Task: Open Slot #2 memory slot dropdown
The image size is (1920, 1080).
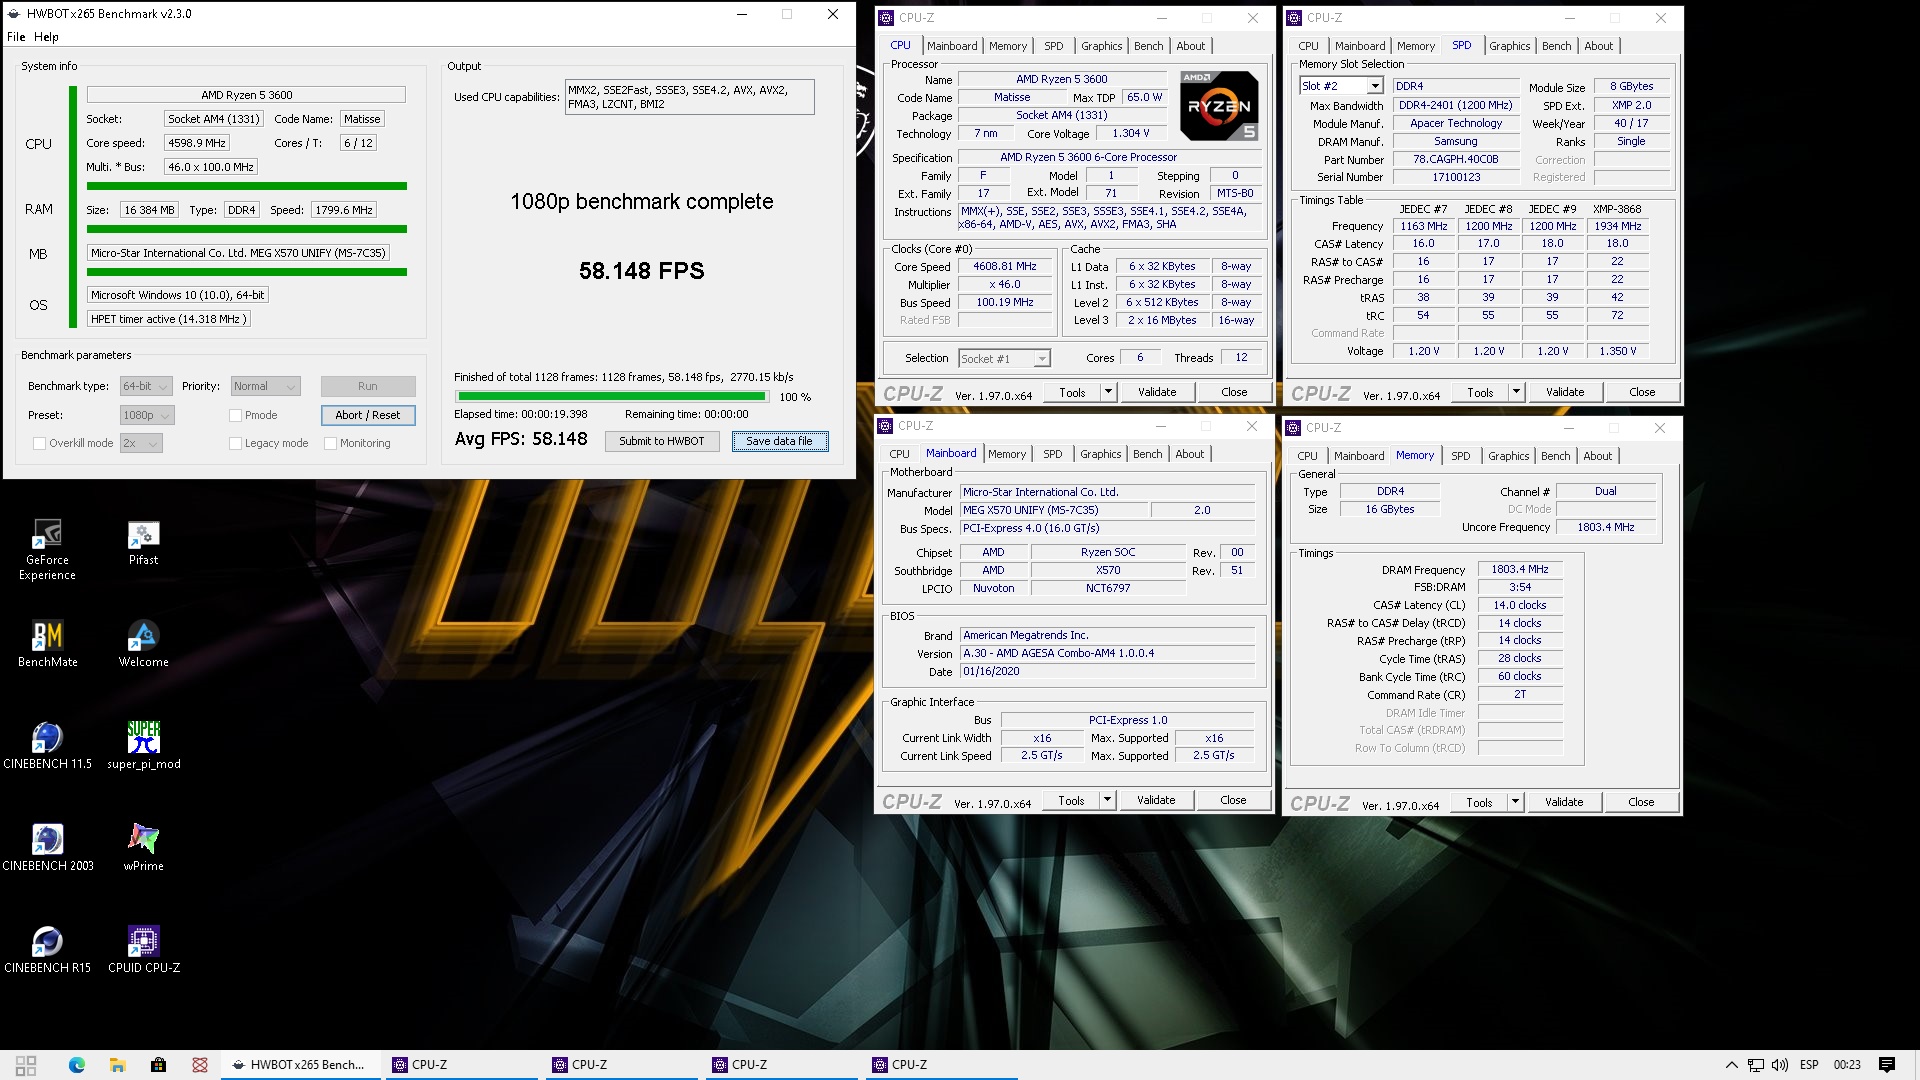Action: pos(1340,86)
